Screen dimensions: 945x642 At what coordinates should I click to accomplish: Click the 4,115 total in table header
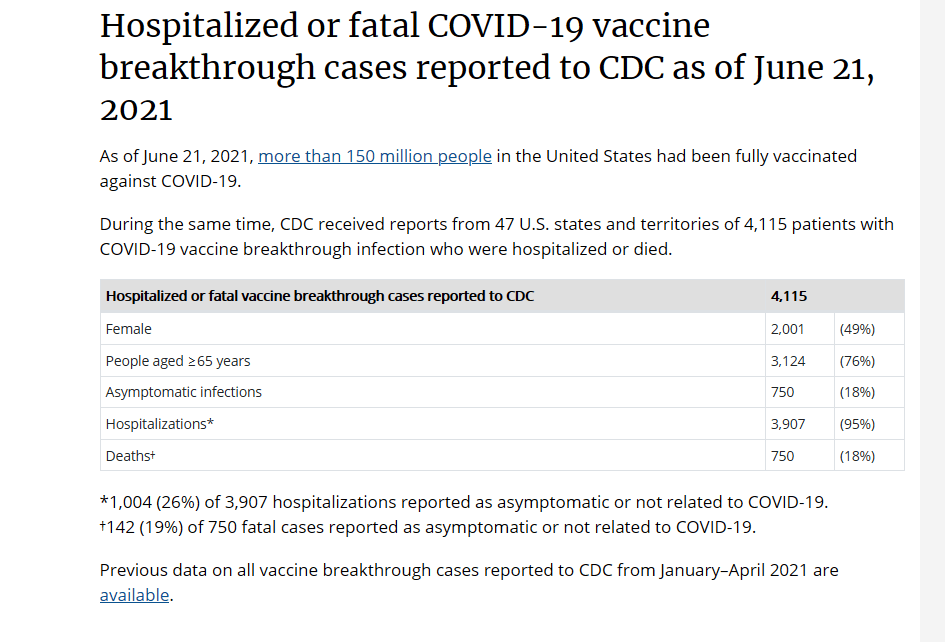tap(788, 296)
